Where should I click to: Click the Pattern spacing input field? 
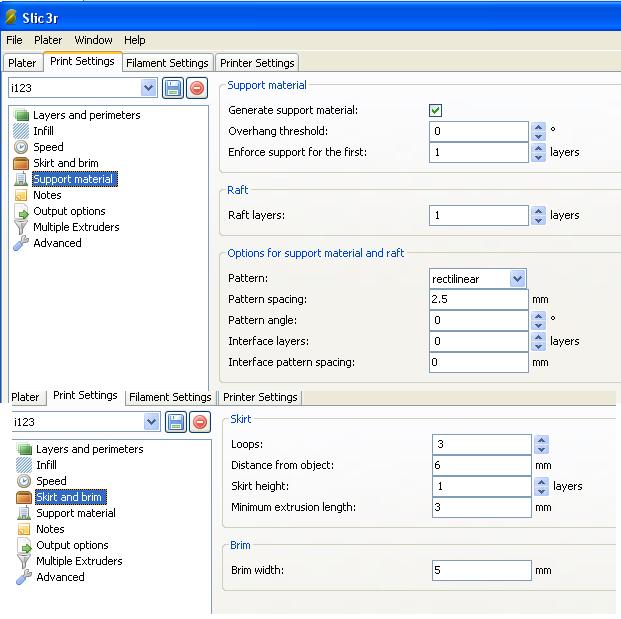(x=478, y=299)
